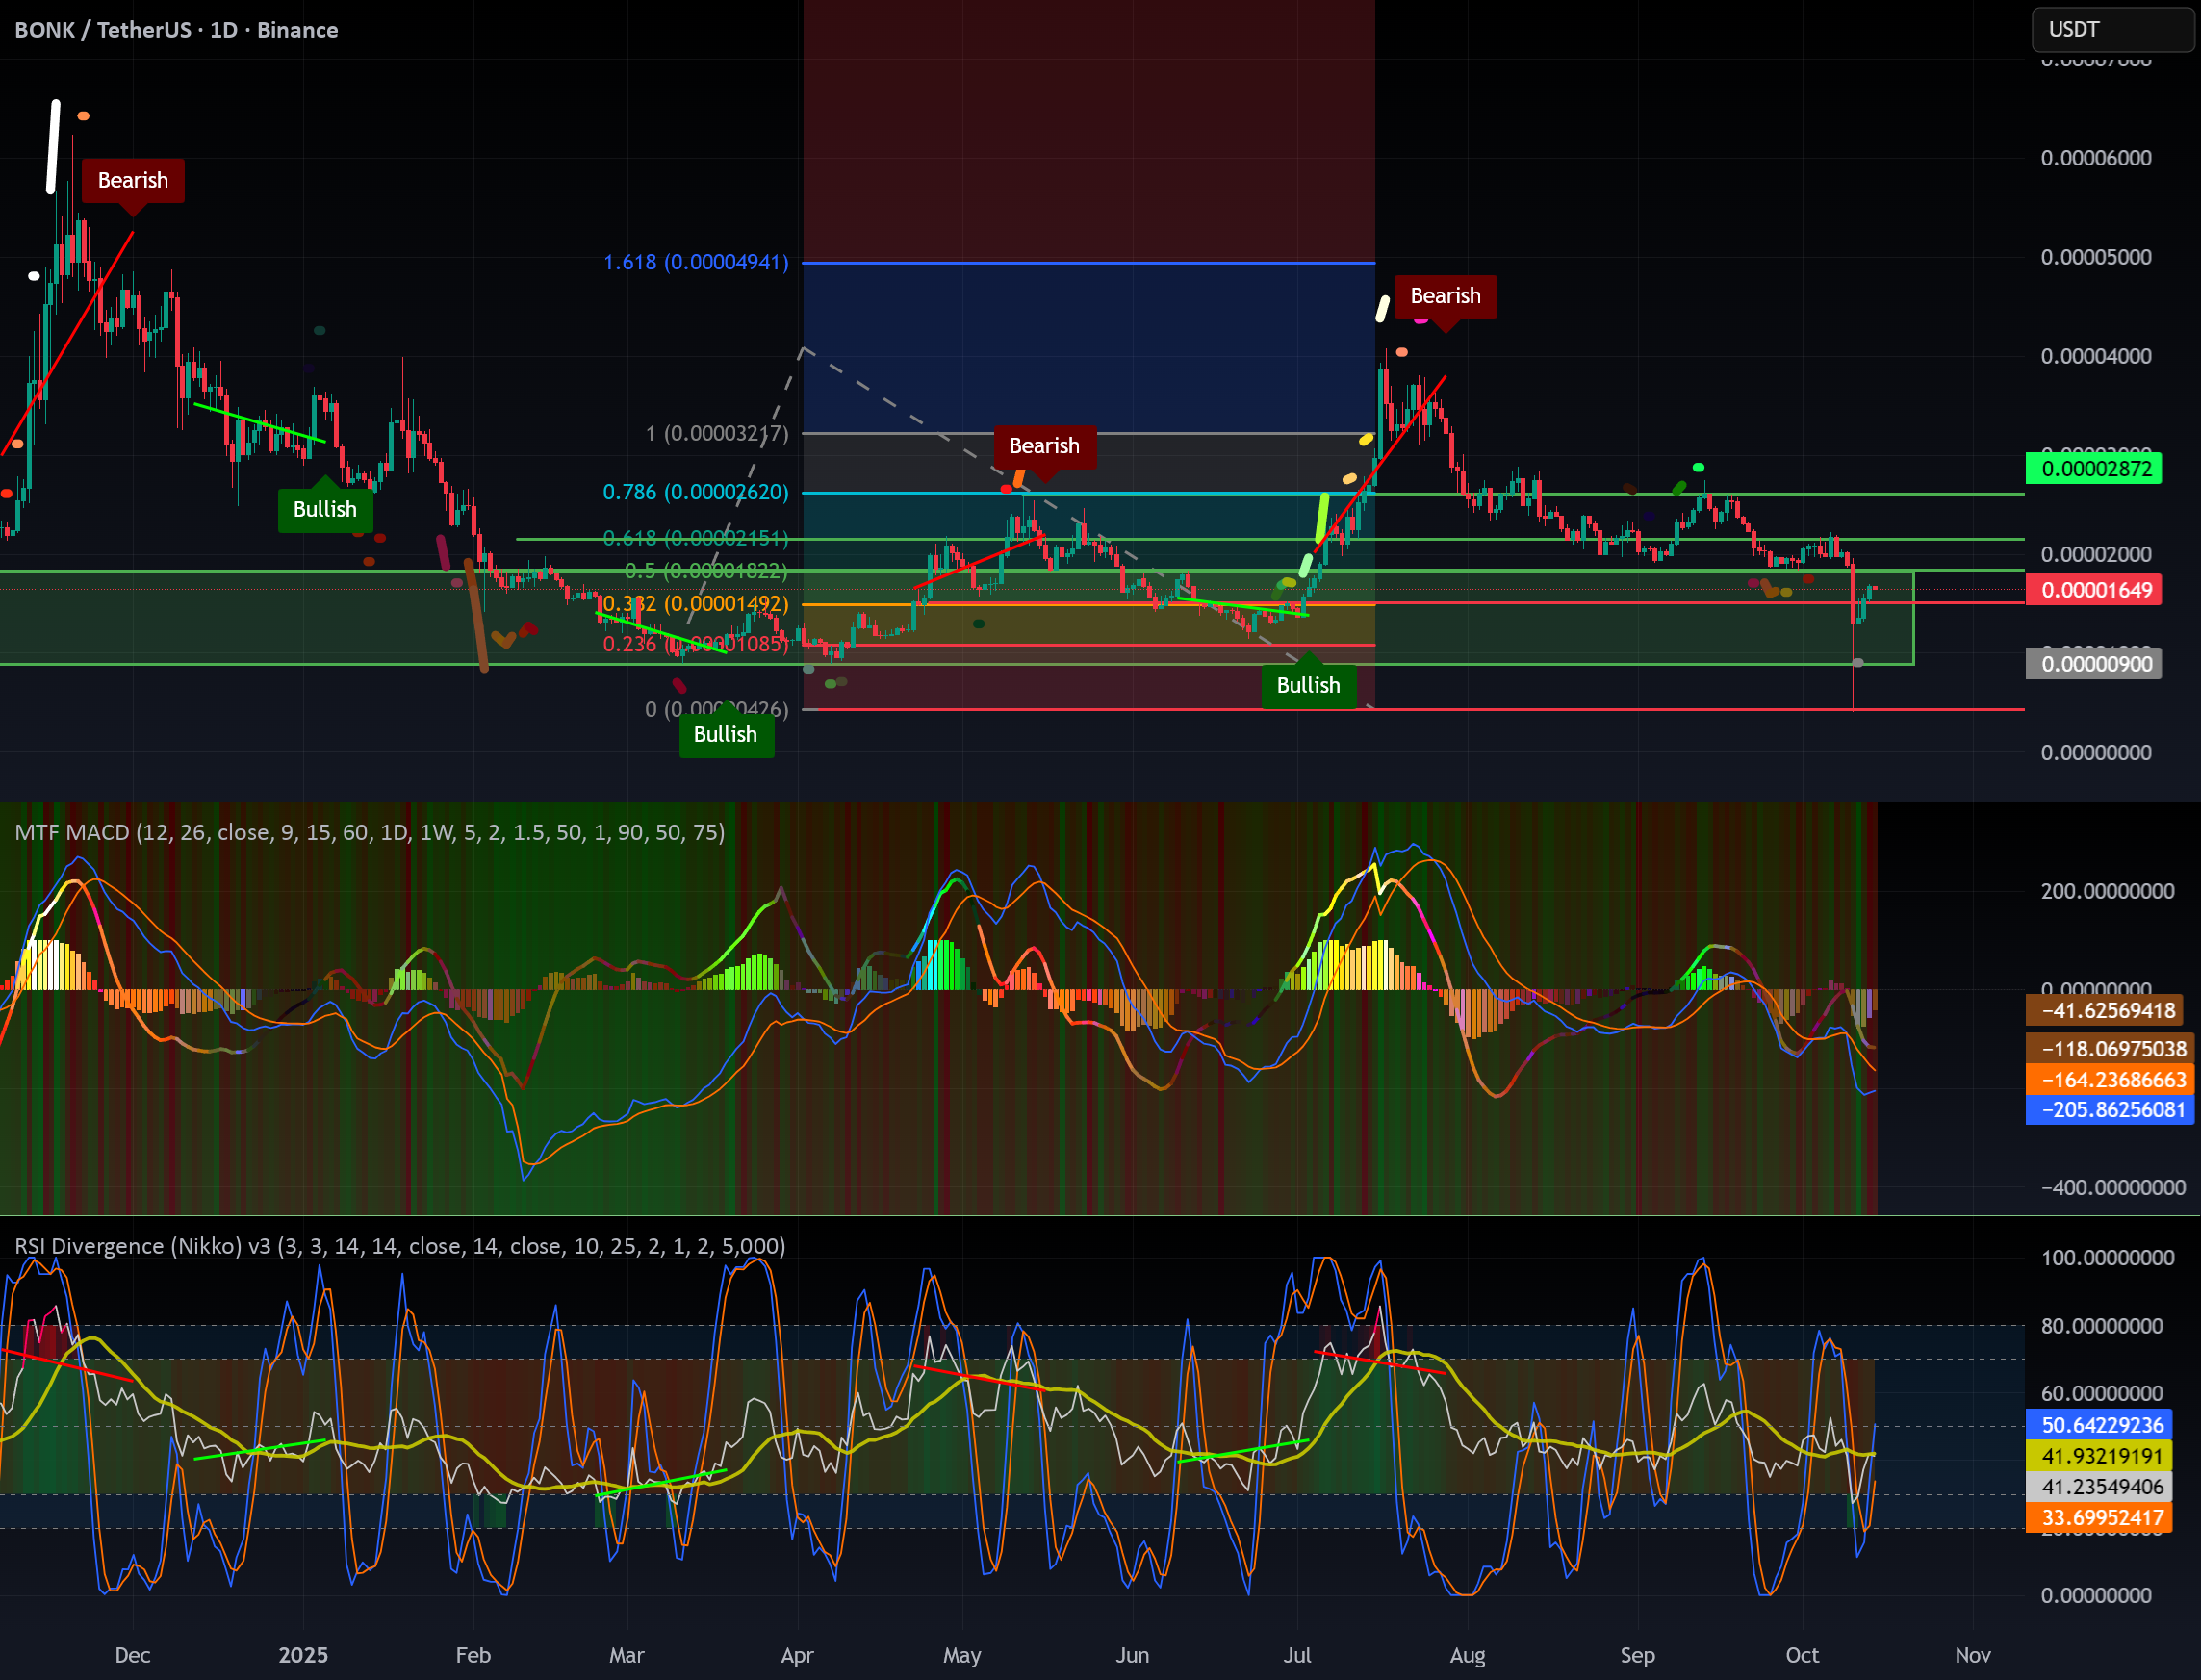Viewport: 2201px width, 1680px height.
Task: Click the Apr label on time axis
Action: [797, 1655]
